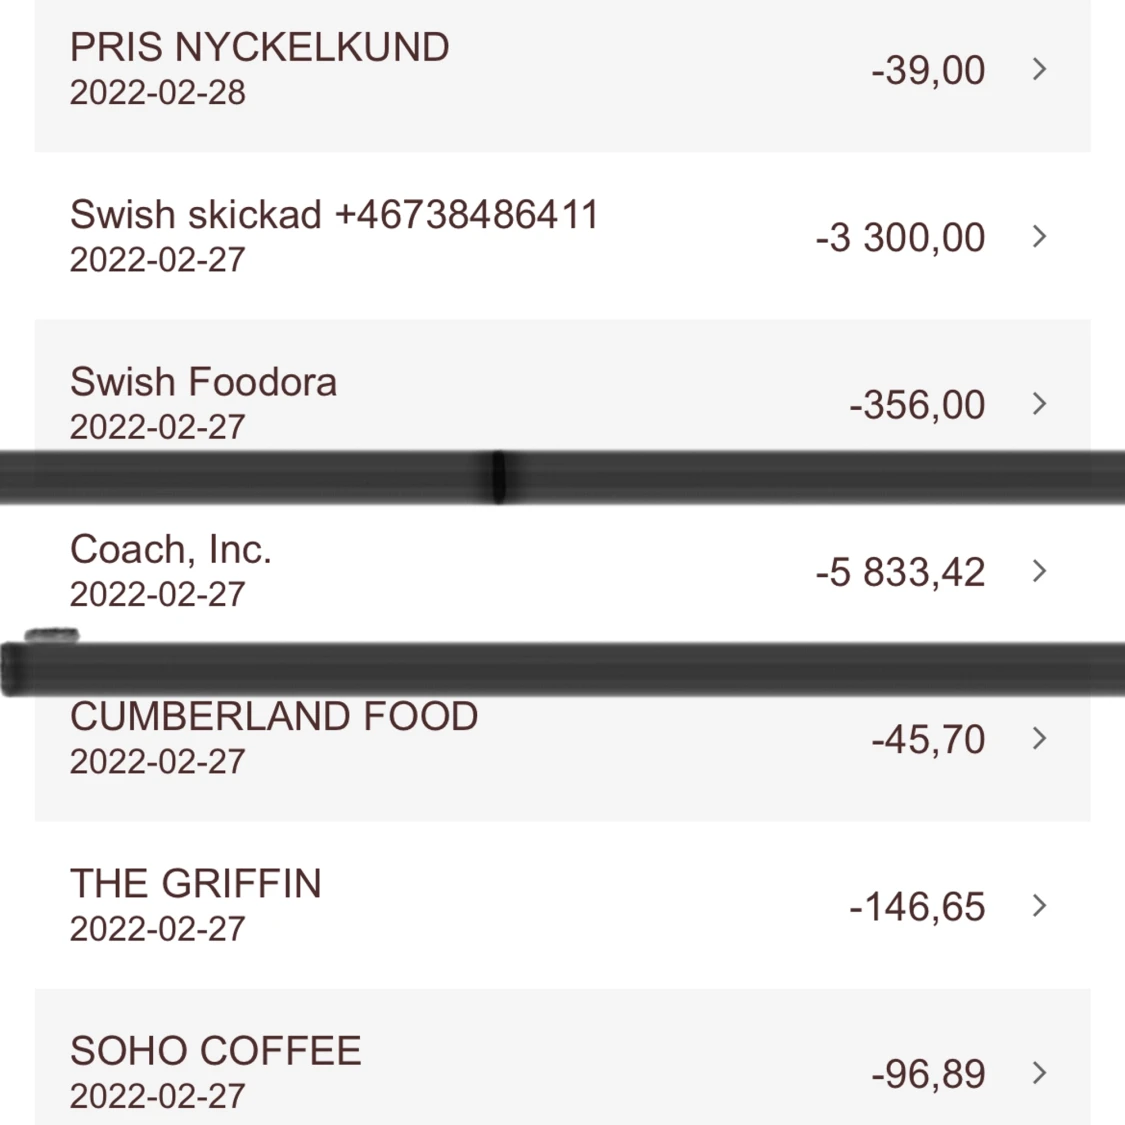
Task: Select THE GRIFFIN transaction name
Action: click(x=195, y=884)
